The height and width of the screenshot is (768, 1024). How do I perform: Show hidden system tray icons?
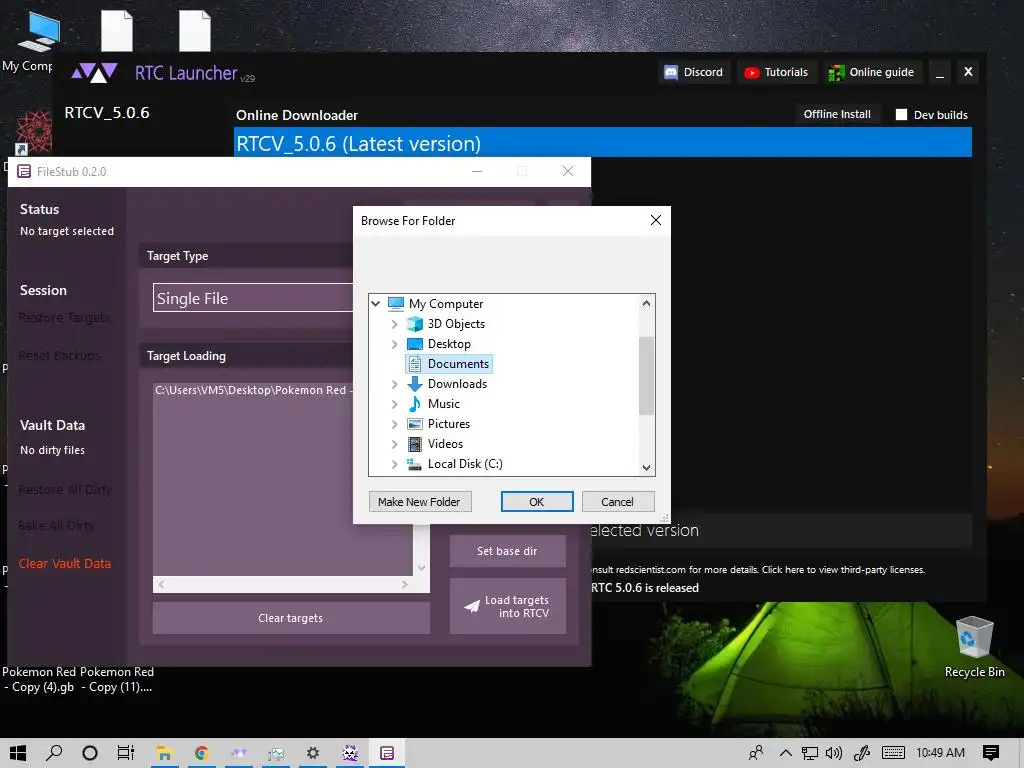click(x=786, y=753)
